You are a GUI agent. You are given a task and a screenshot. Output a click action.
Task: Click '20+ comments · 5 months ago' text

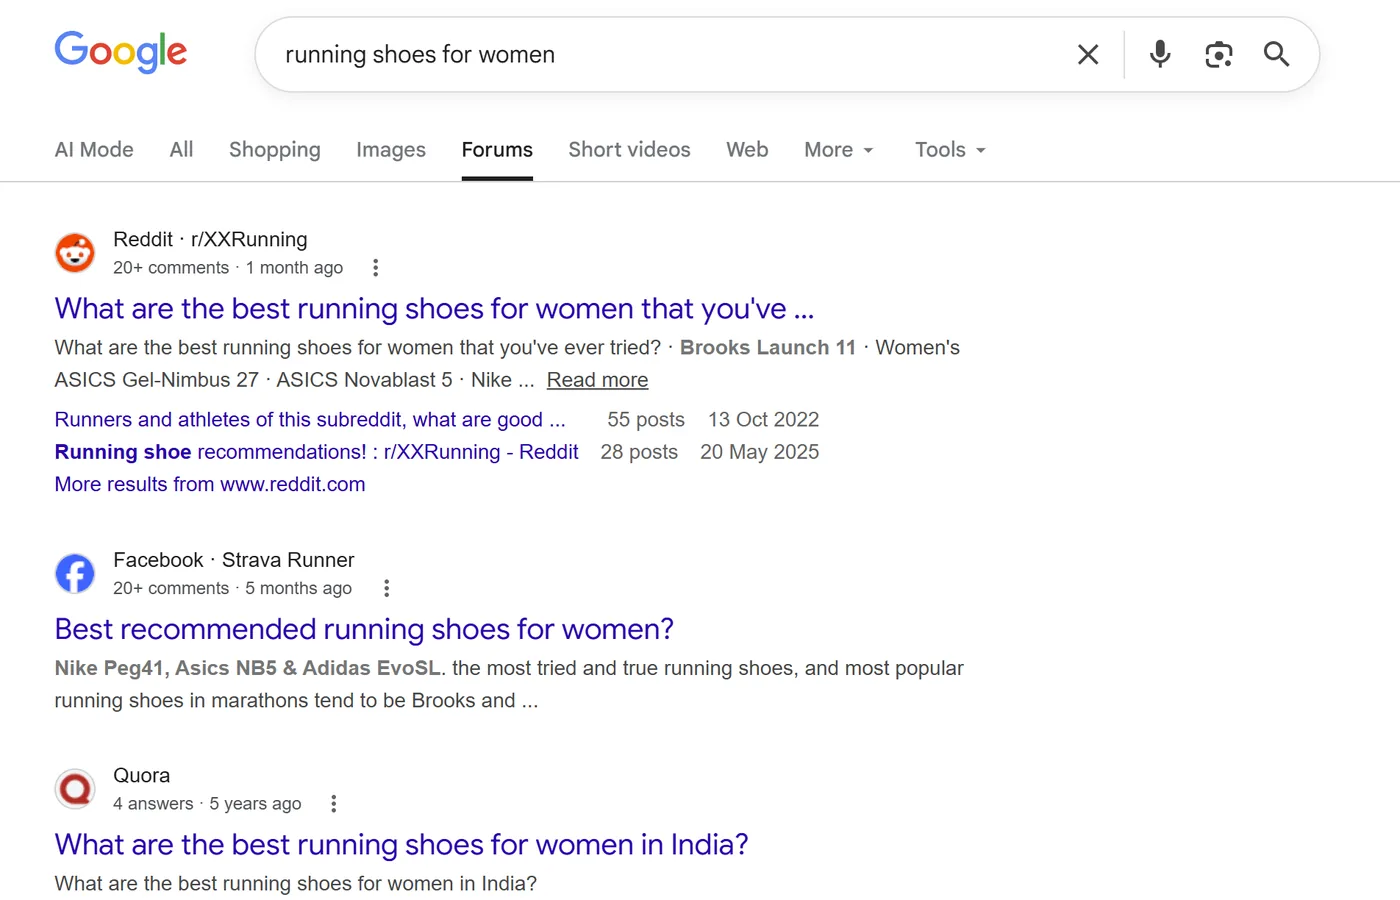232,588
